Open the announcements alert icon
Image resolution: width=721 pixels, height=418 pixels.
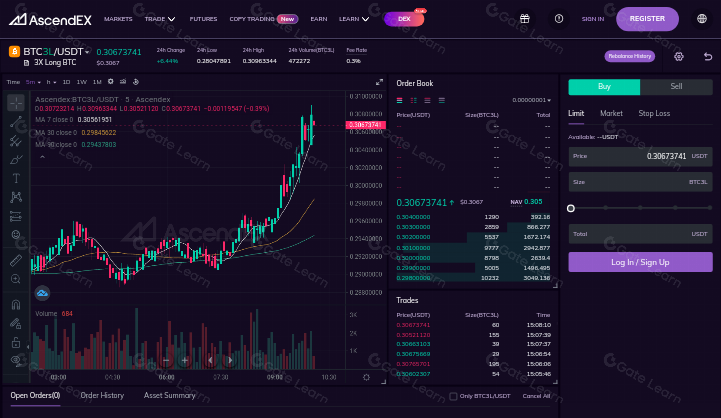coord(559,19)
